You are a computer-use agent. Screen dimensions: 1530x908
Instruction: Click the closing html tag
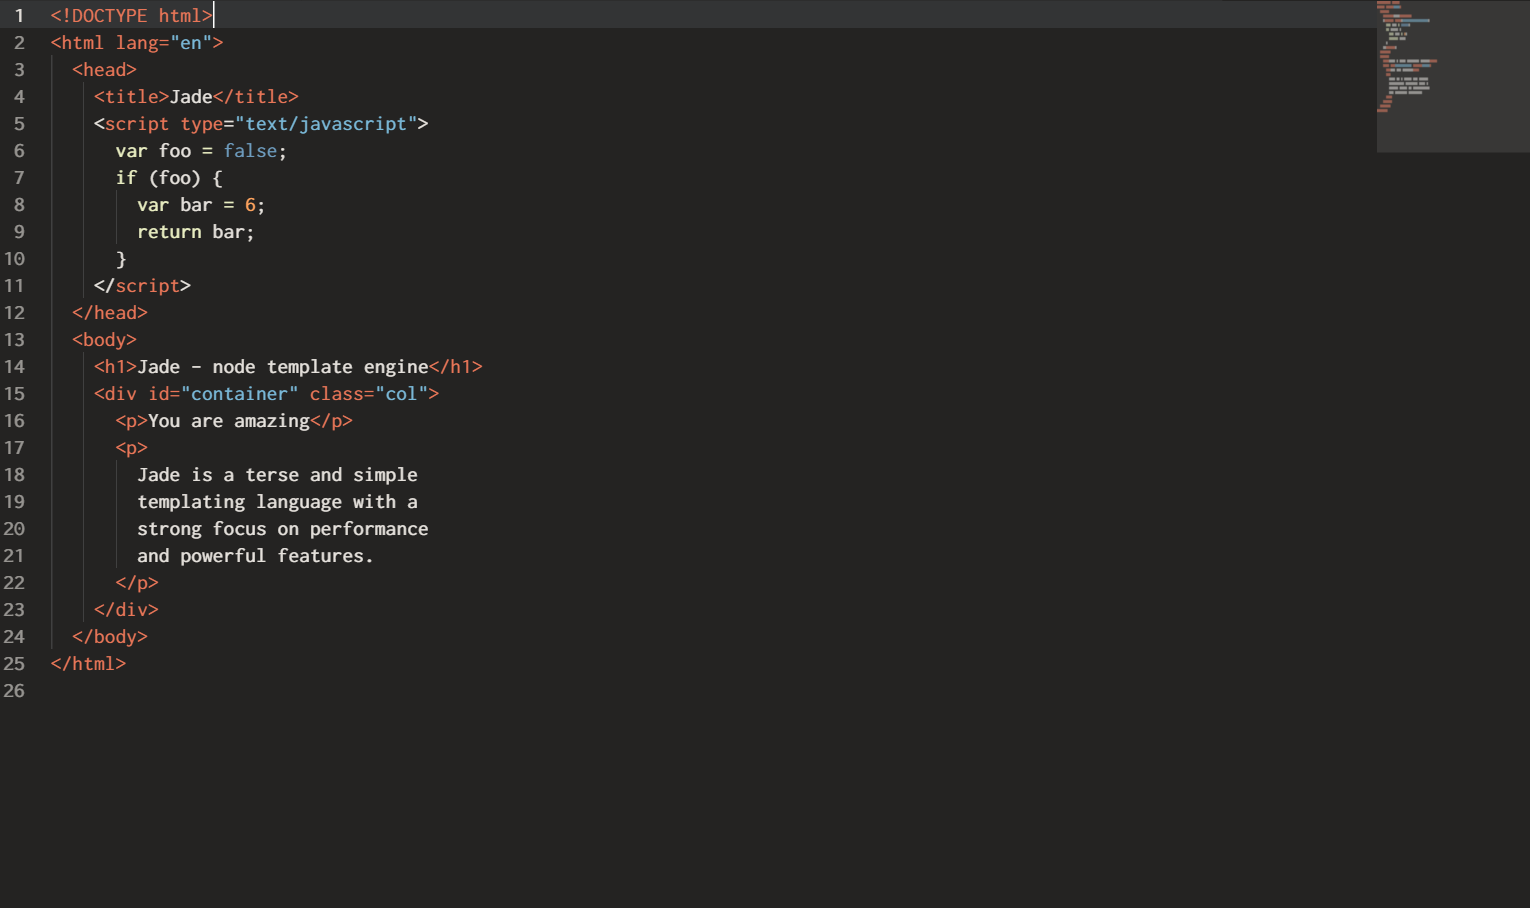pyautogui.click(x=88, y=664)
